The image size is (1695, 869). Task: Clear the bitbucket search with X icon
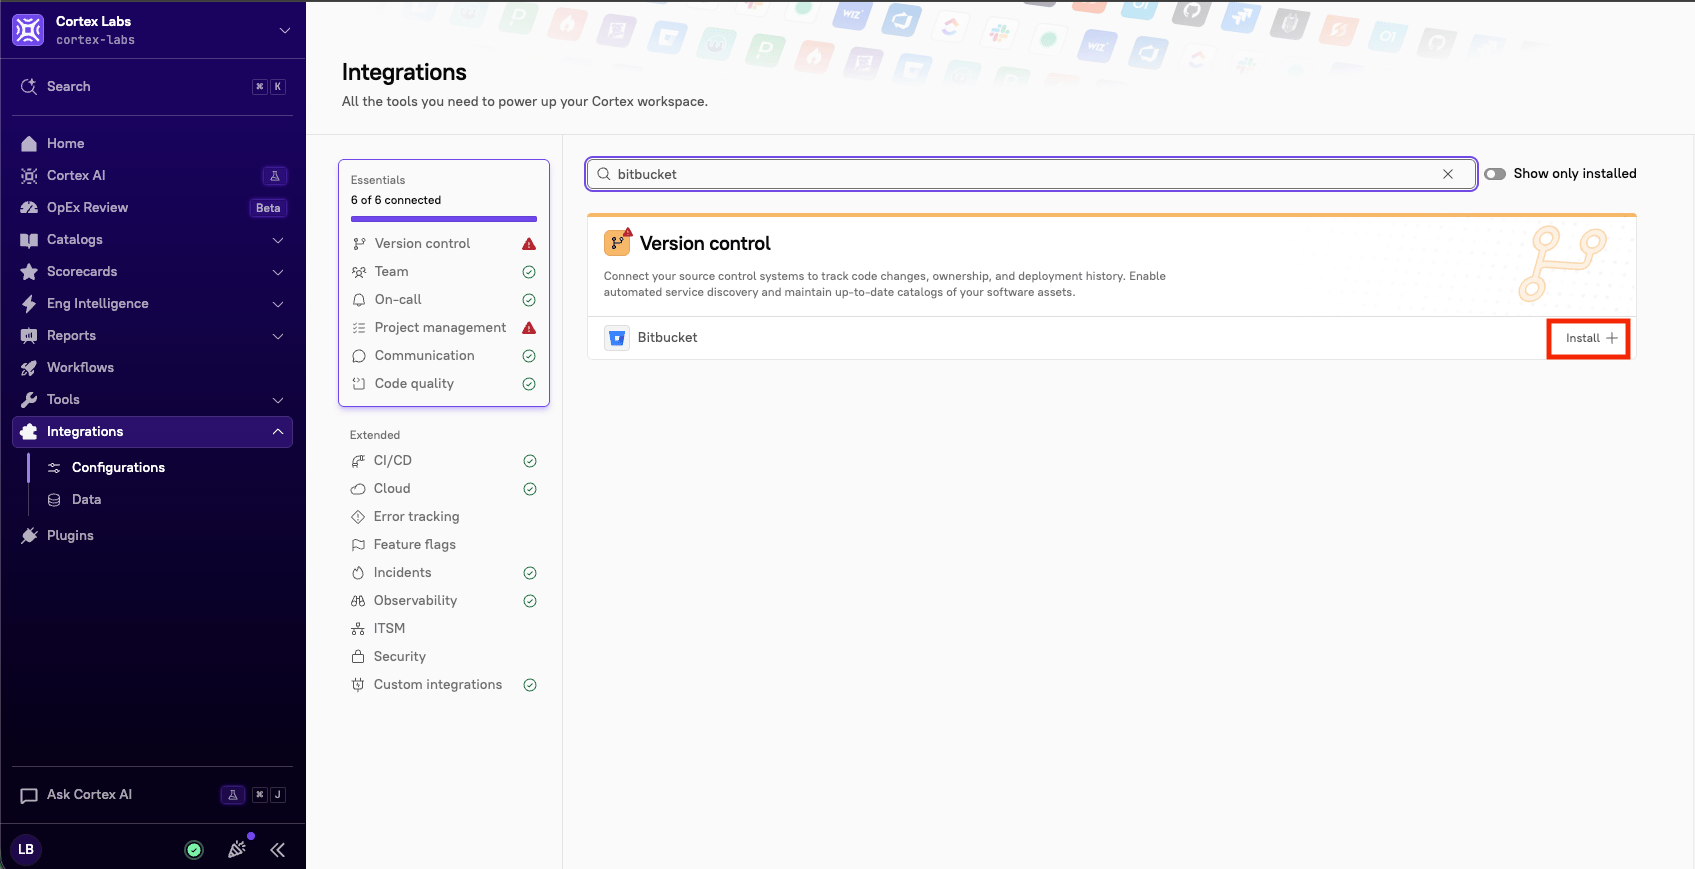(1448, 174)
